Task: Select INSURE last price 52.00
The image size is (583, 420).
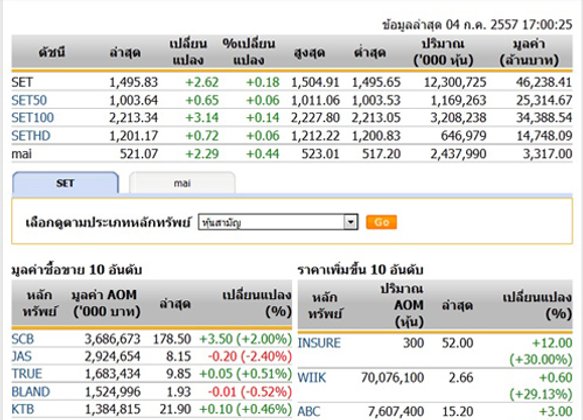Action: [x=457, y=343]
